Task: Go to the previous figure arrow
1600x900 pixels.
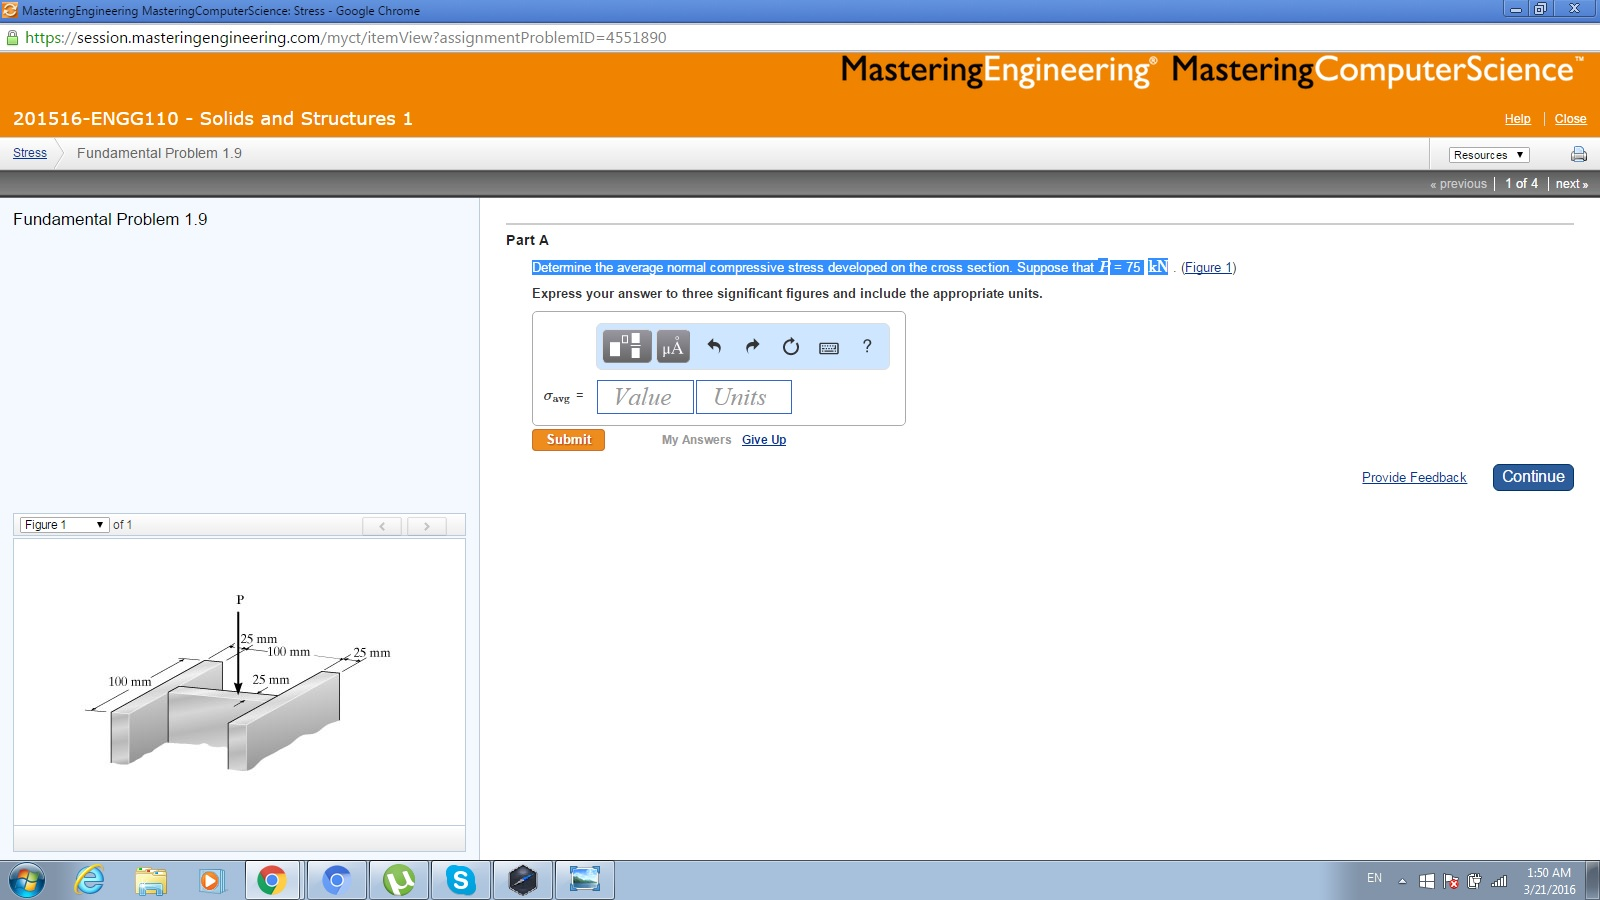Action: coord(382,526)
